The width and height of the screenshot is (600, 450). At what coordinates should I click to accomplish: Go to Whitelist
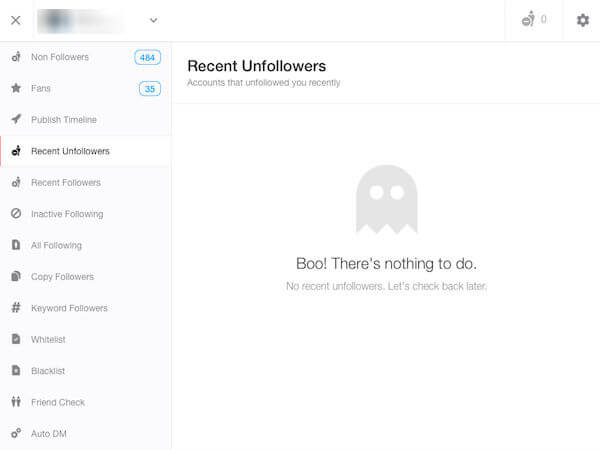pos(48,340)
